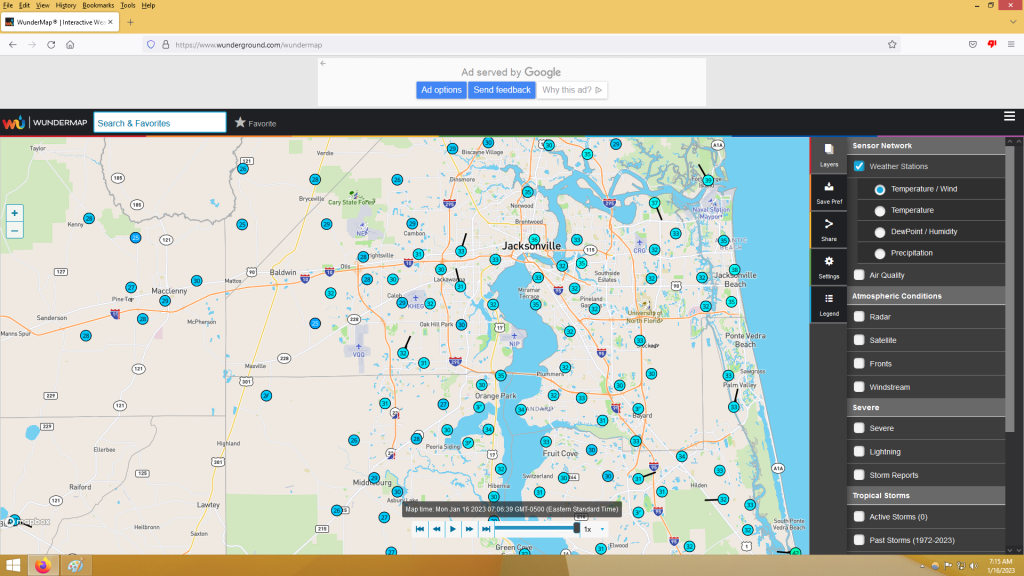Play the map animation
Image resolution: width=1024 pixels, height=576 pixels.
coord(453,529)
